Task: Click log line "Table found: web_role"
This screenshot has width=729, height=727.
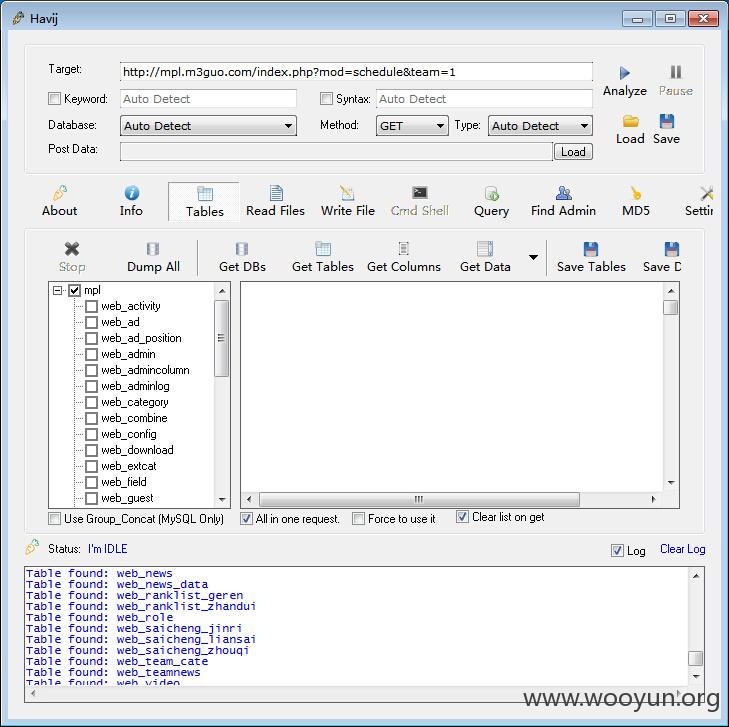Action: point(99,617)
